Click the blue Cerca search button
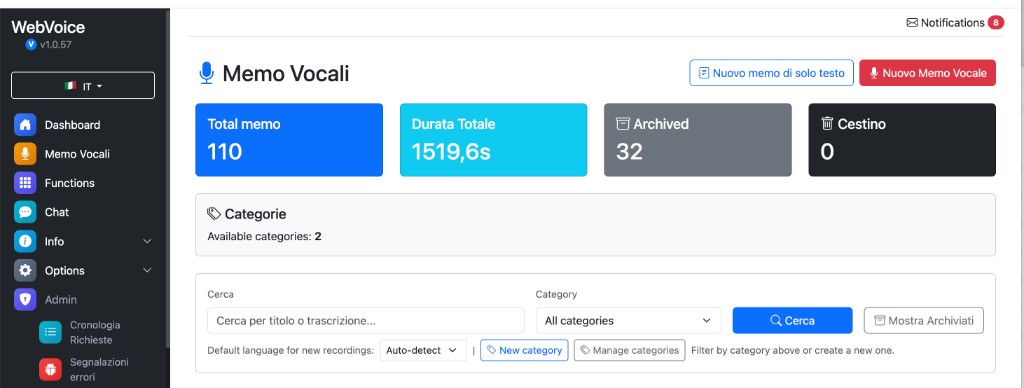The image size is (1024, 388). point(792,321)
